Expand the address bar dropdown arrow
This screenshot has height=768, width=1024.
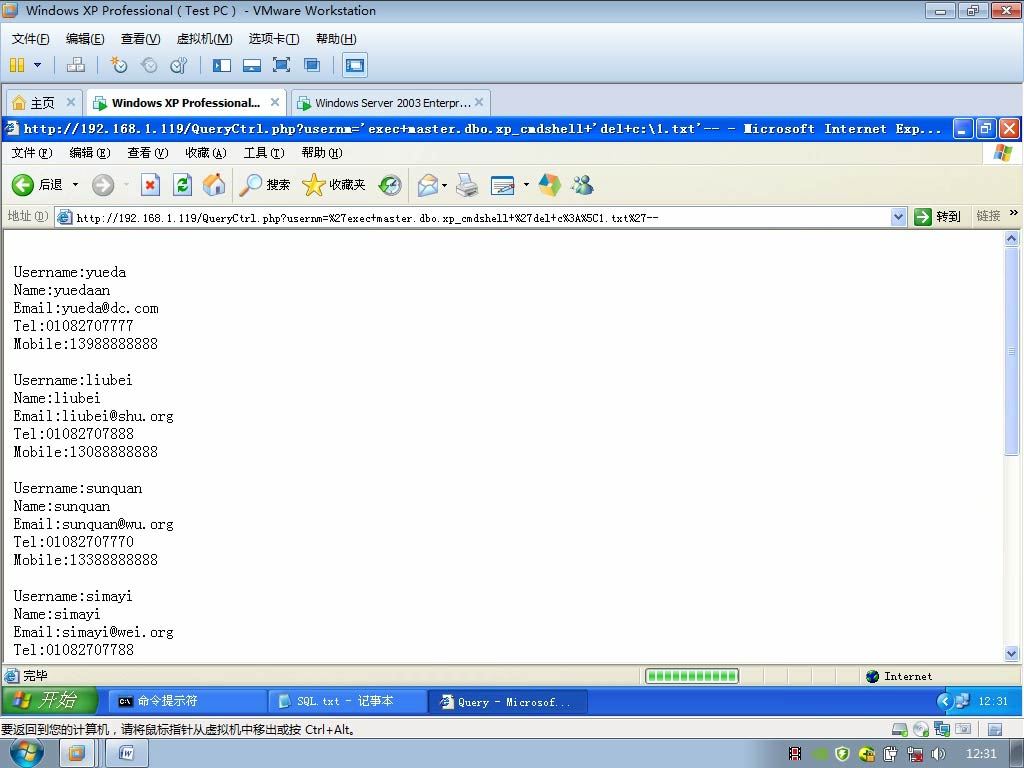(x=899, y=217)
